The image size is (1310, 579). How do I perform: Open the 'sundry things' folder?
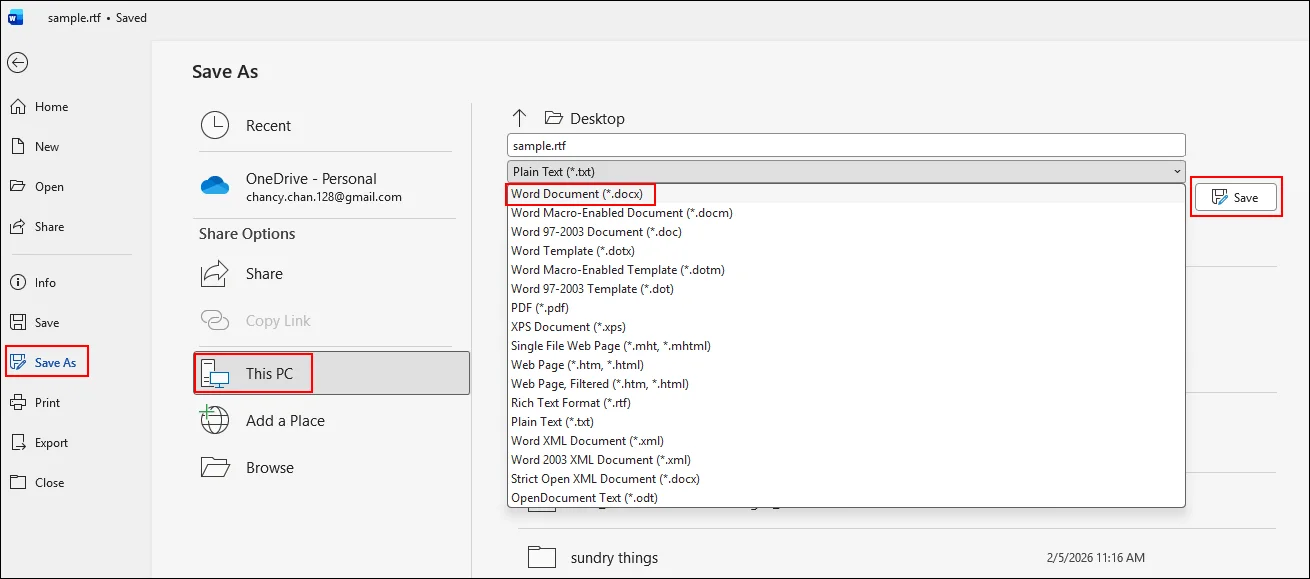[x=614, y=558]
